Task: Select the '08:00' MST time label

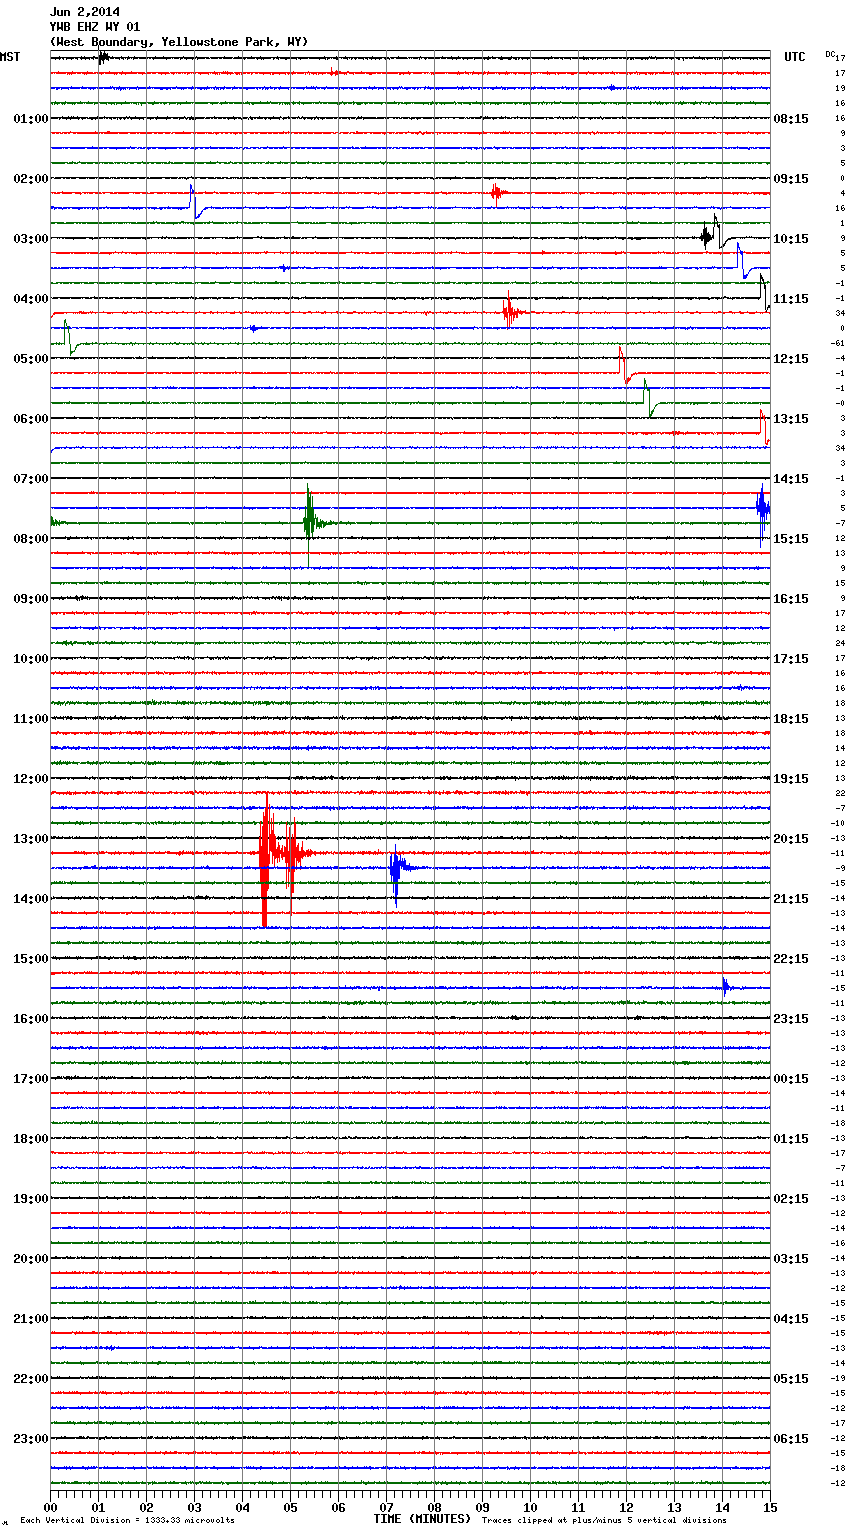Action: tap(30, 539)
